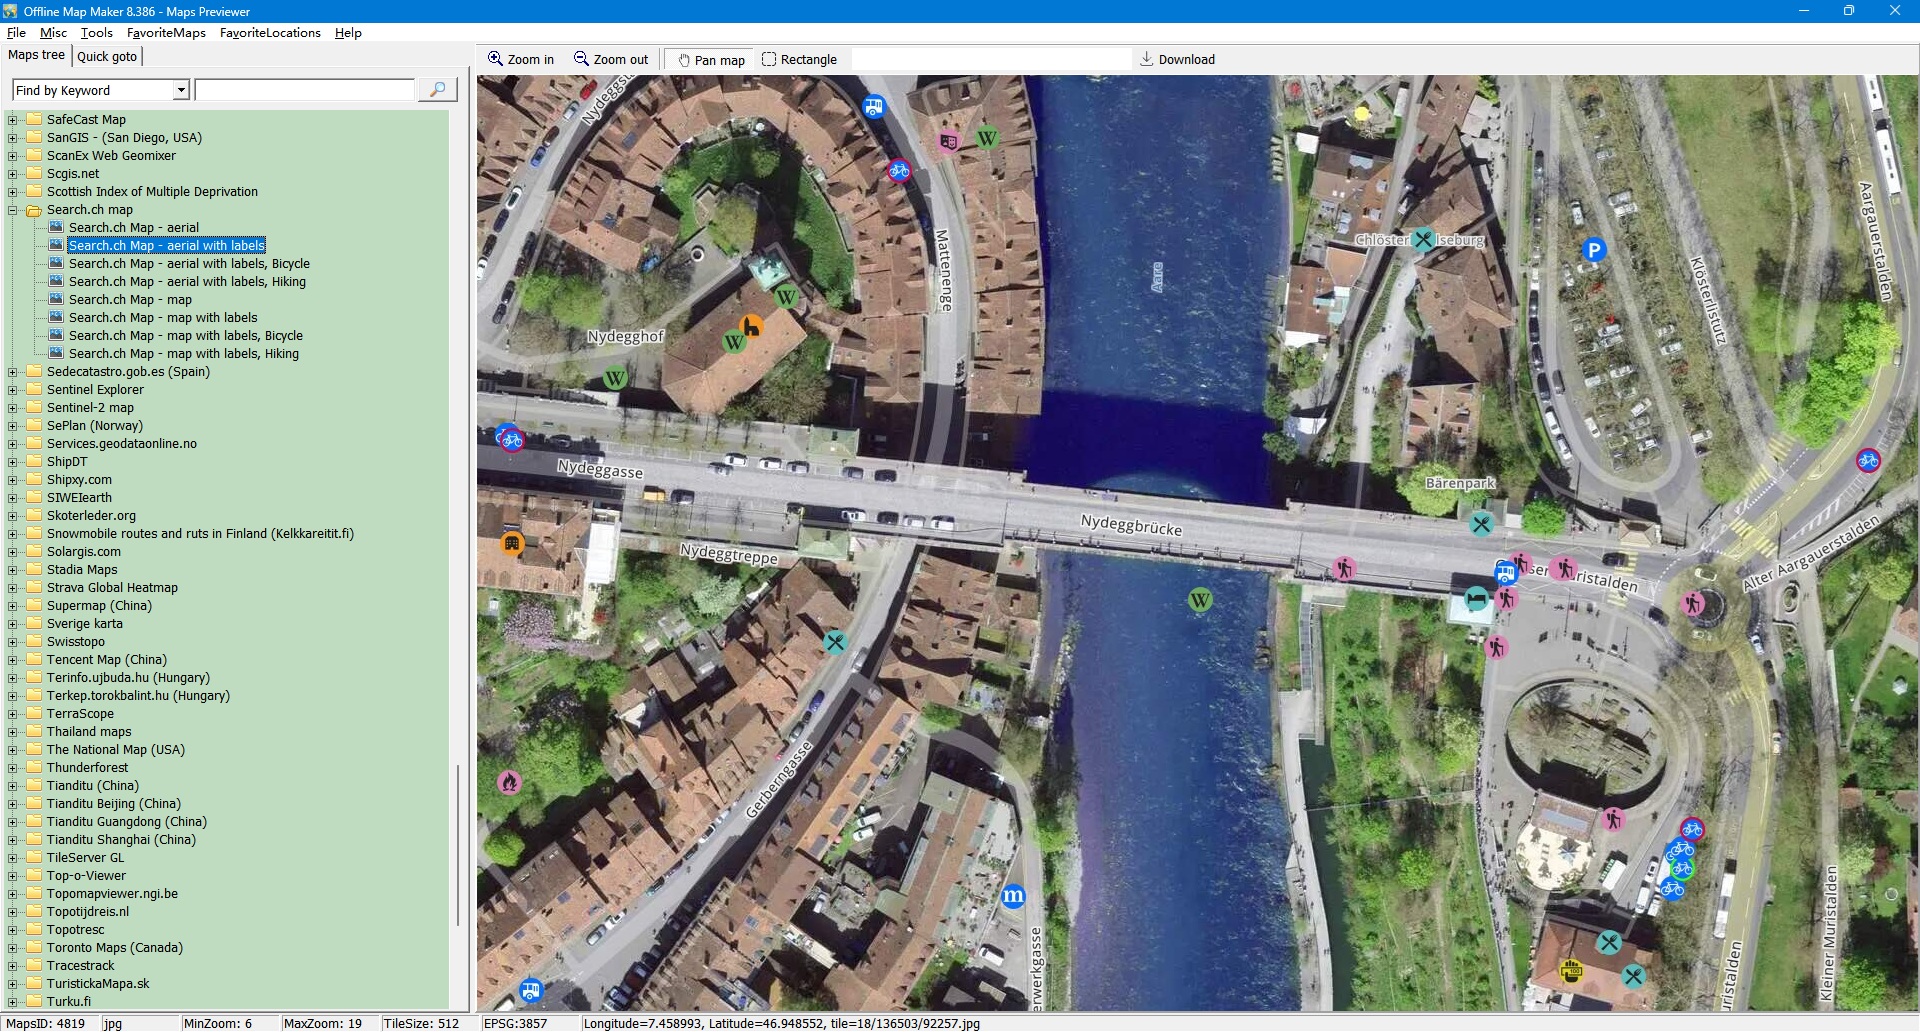Click the pink theatre mask marker
The width and height of the screenshot is (1920, 1032).
pyautogui.click(x=948, y=142)
